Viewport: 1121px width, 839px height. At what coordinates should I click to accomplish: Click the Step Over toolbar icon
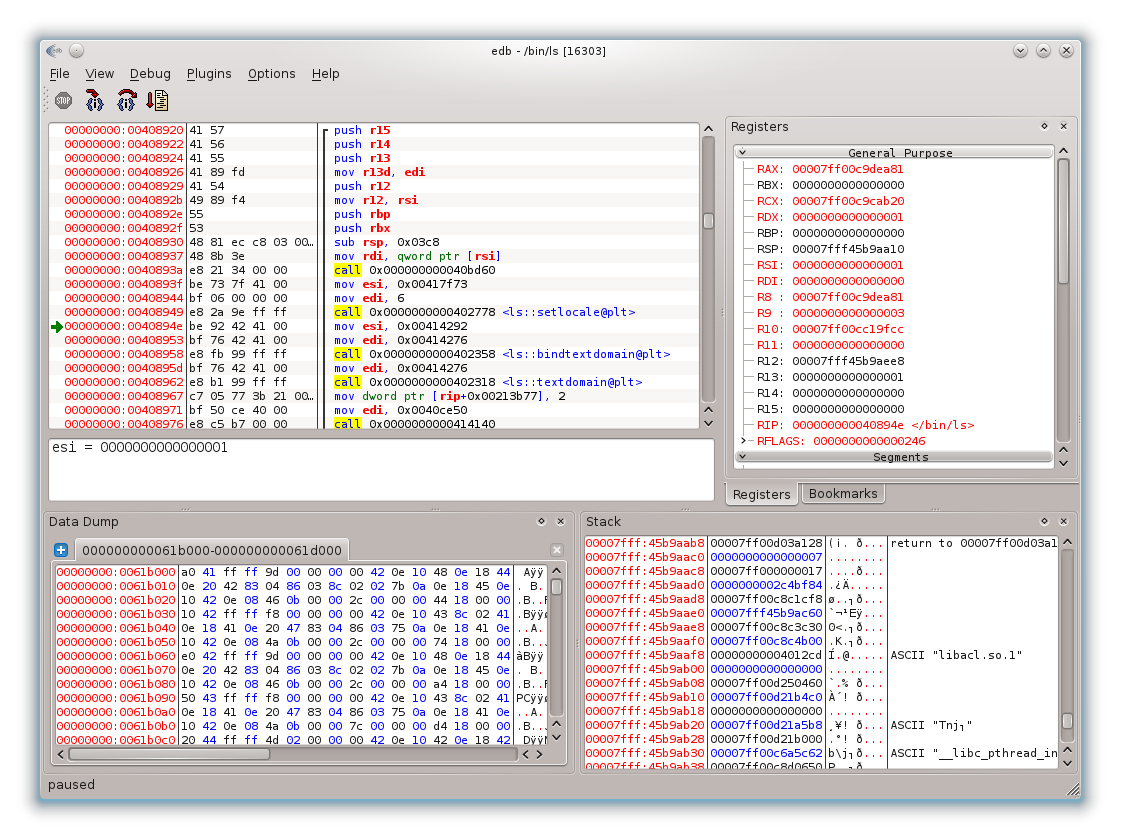point(127,101)
